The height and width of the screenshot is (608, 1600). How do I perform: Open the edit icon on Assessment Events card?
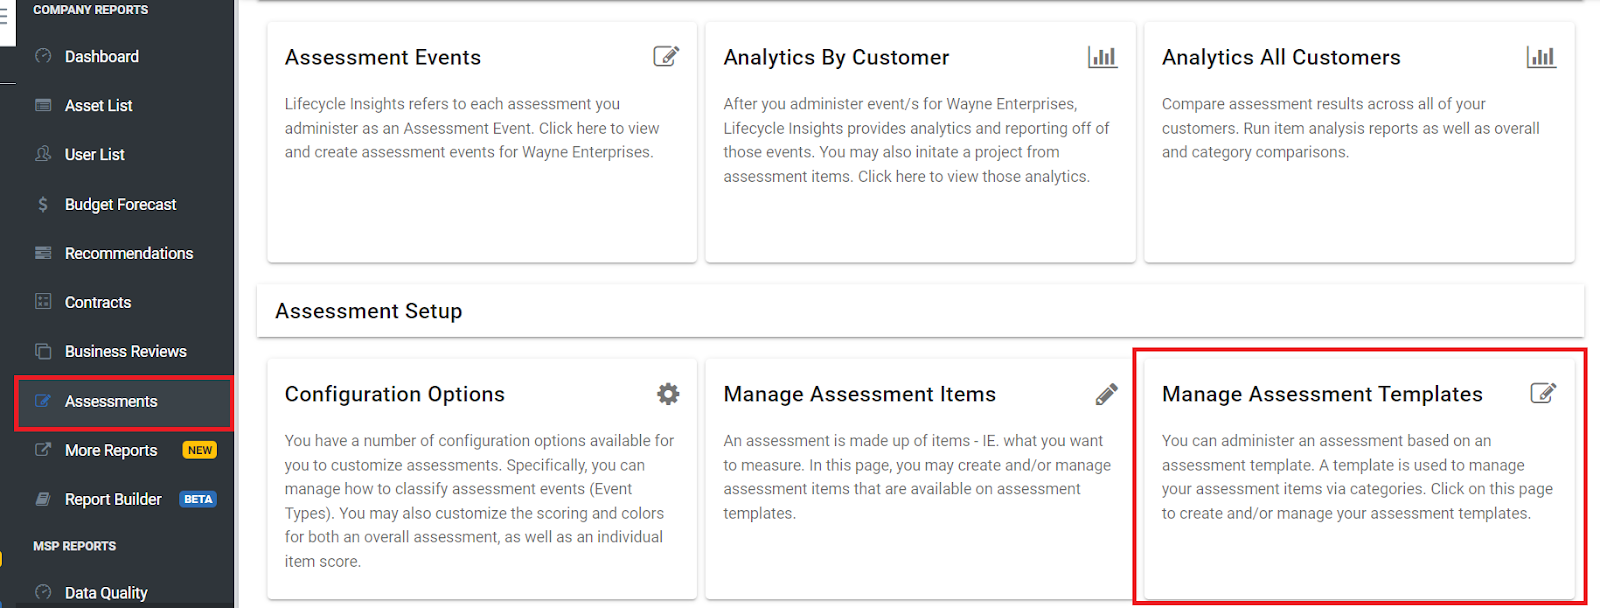[x=667, y=56]
